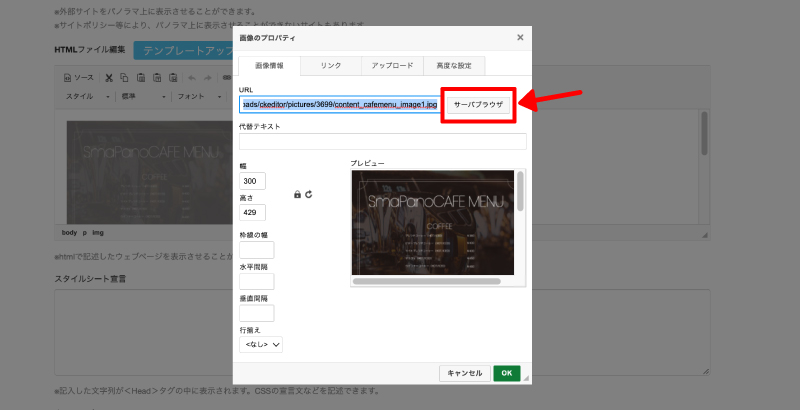Click the Undo arrow icon
Screen dimensions: 800x410
(193, 77)
